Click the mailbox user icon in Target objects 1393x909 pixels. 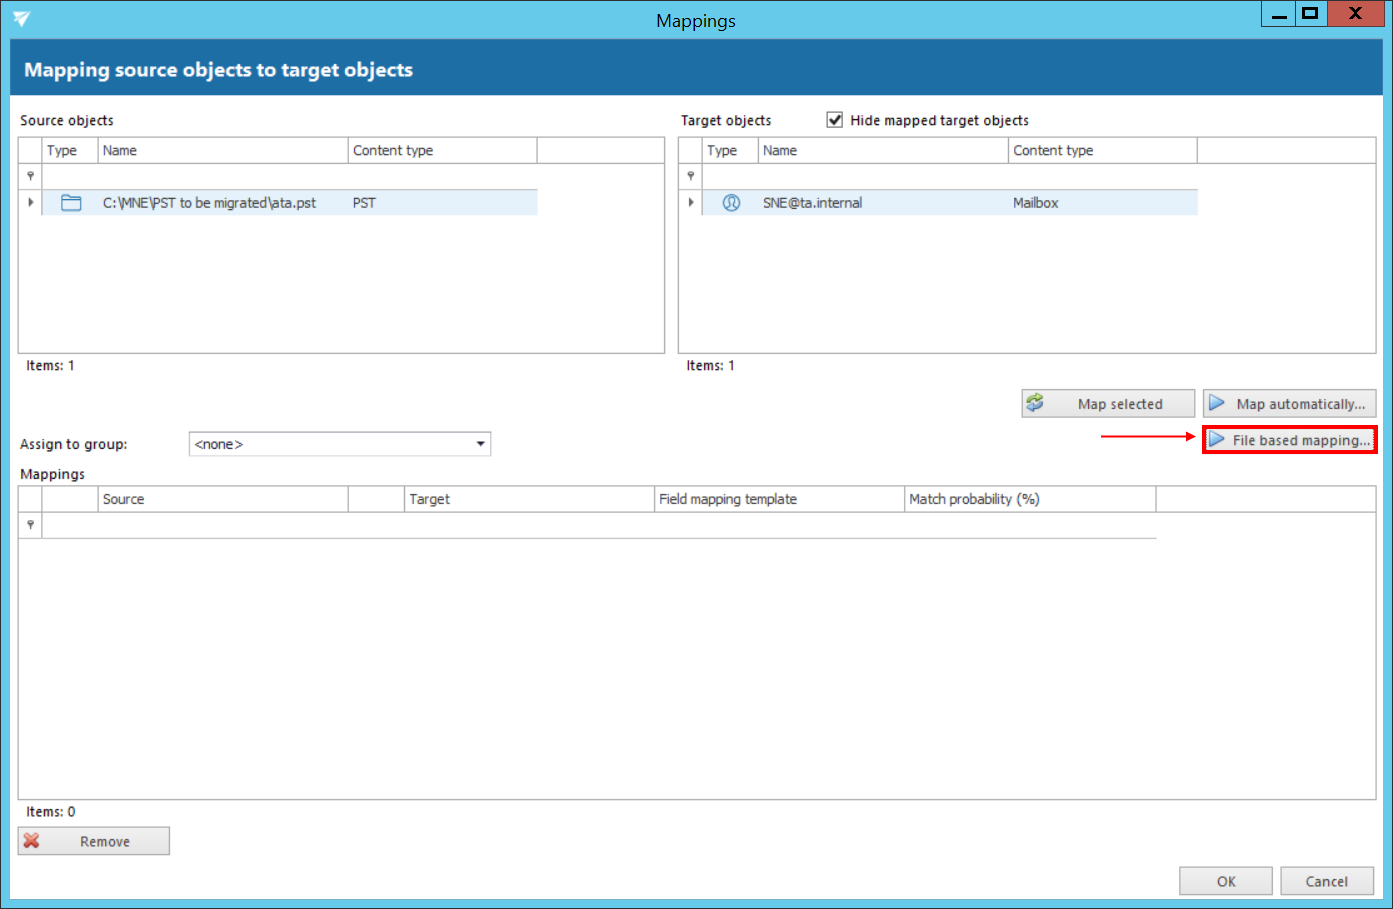click(731, 203)
